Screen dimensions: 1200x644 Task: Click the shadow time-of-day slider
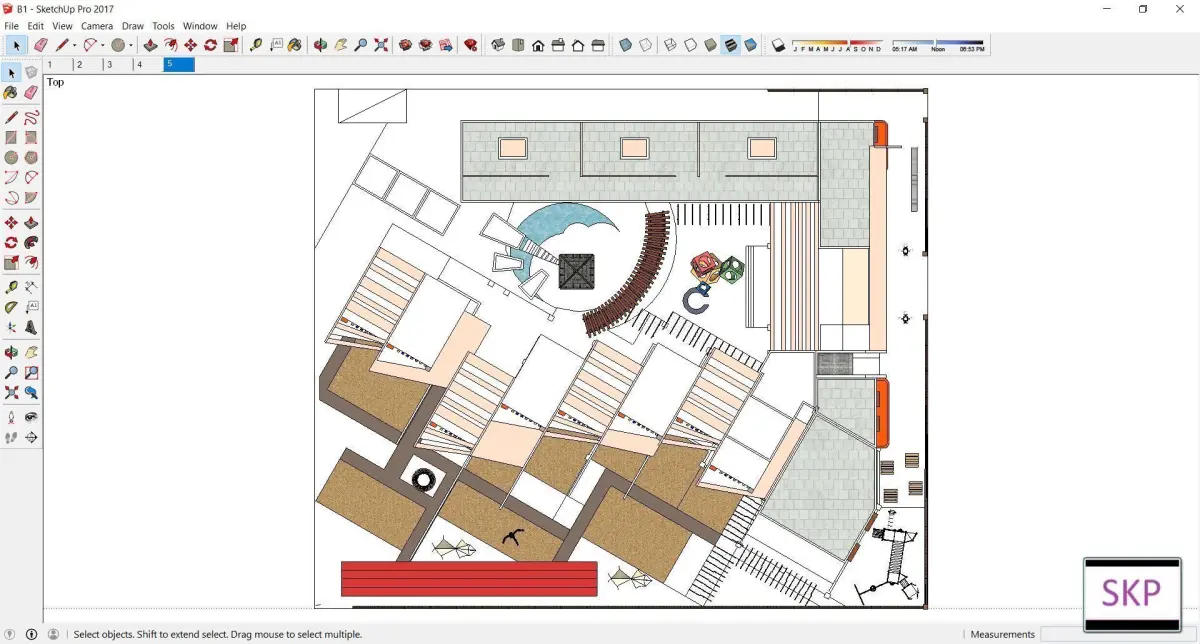(938, 45)
